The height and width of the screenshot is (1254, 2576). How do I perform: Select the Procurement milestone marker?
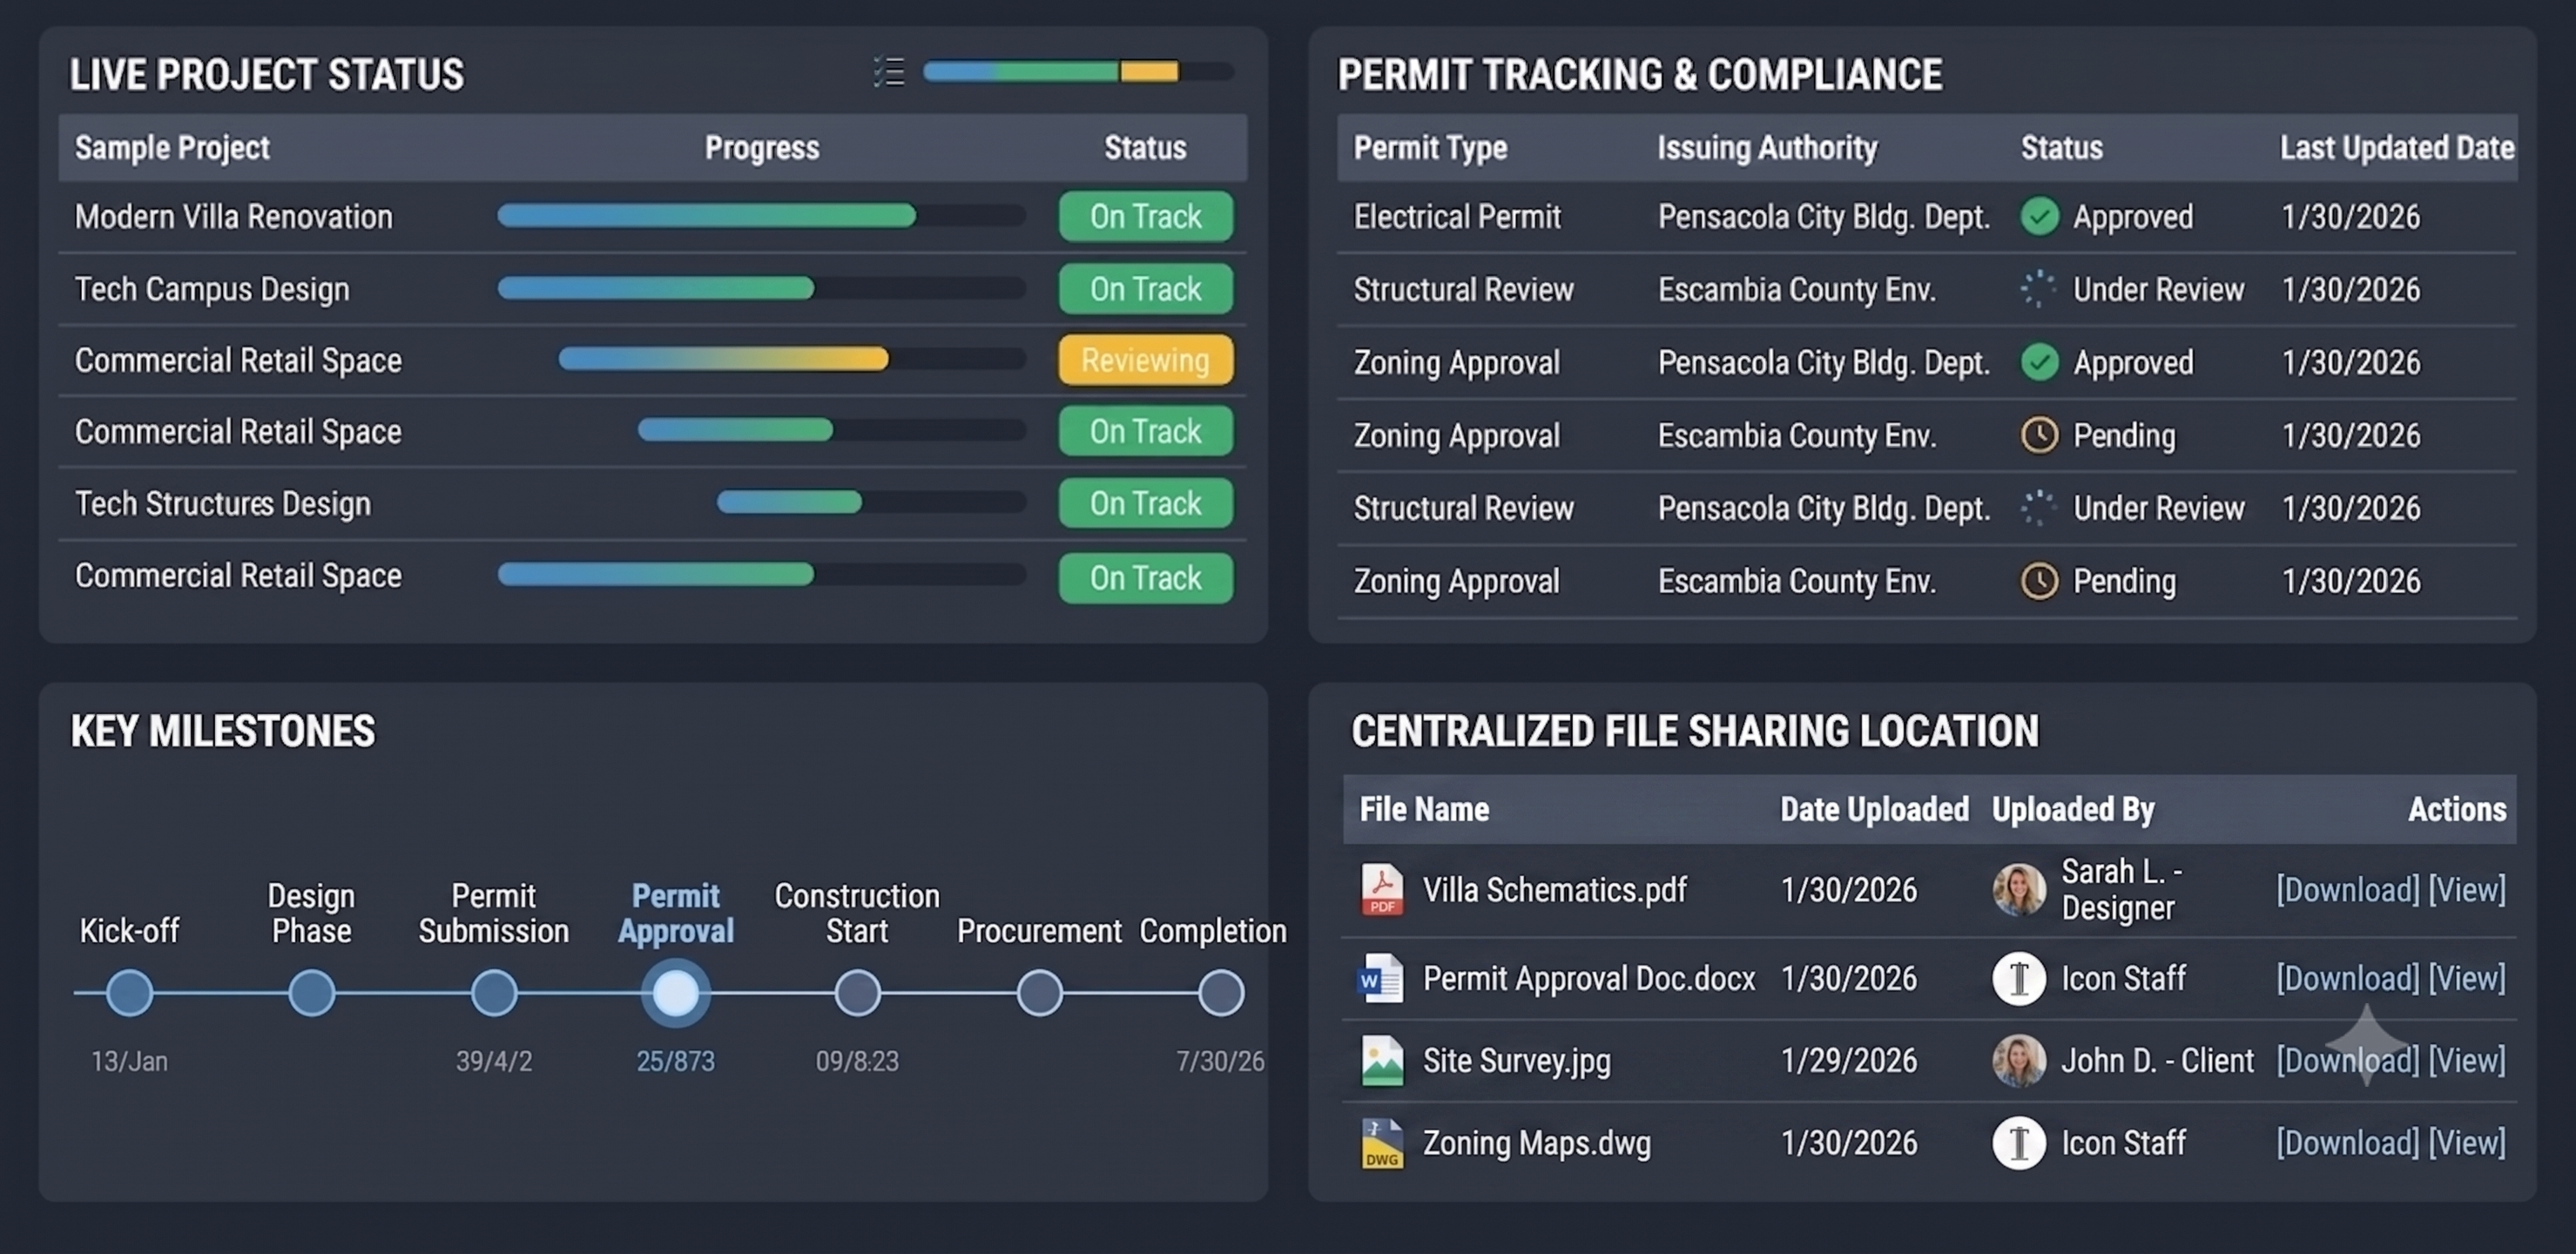point(1040,993)
